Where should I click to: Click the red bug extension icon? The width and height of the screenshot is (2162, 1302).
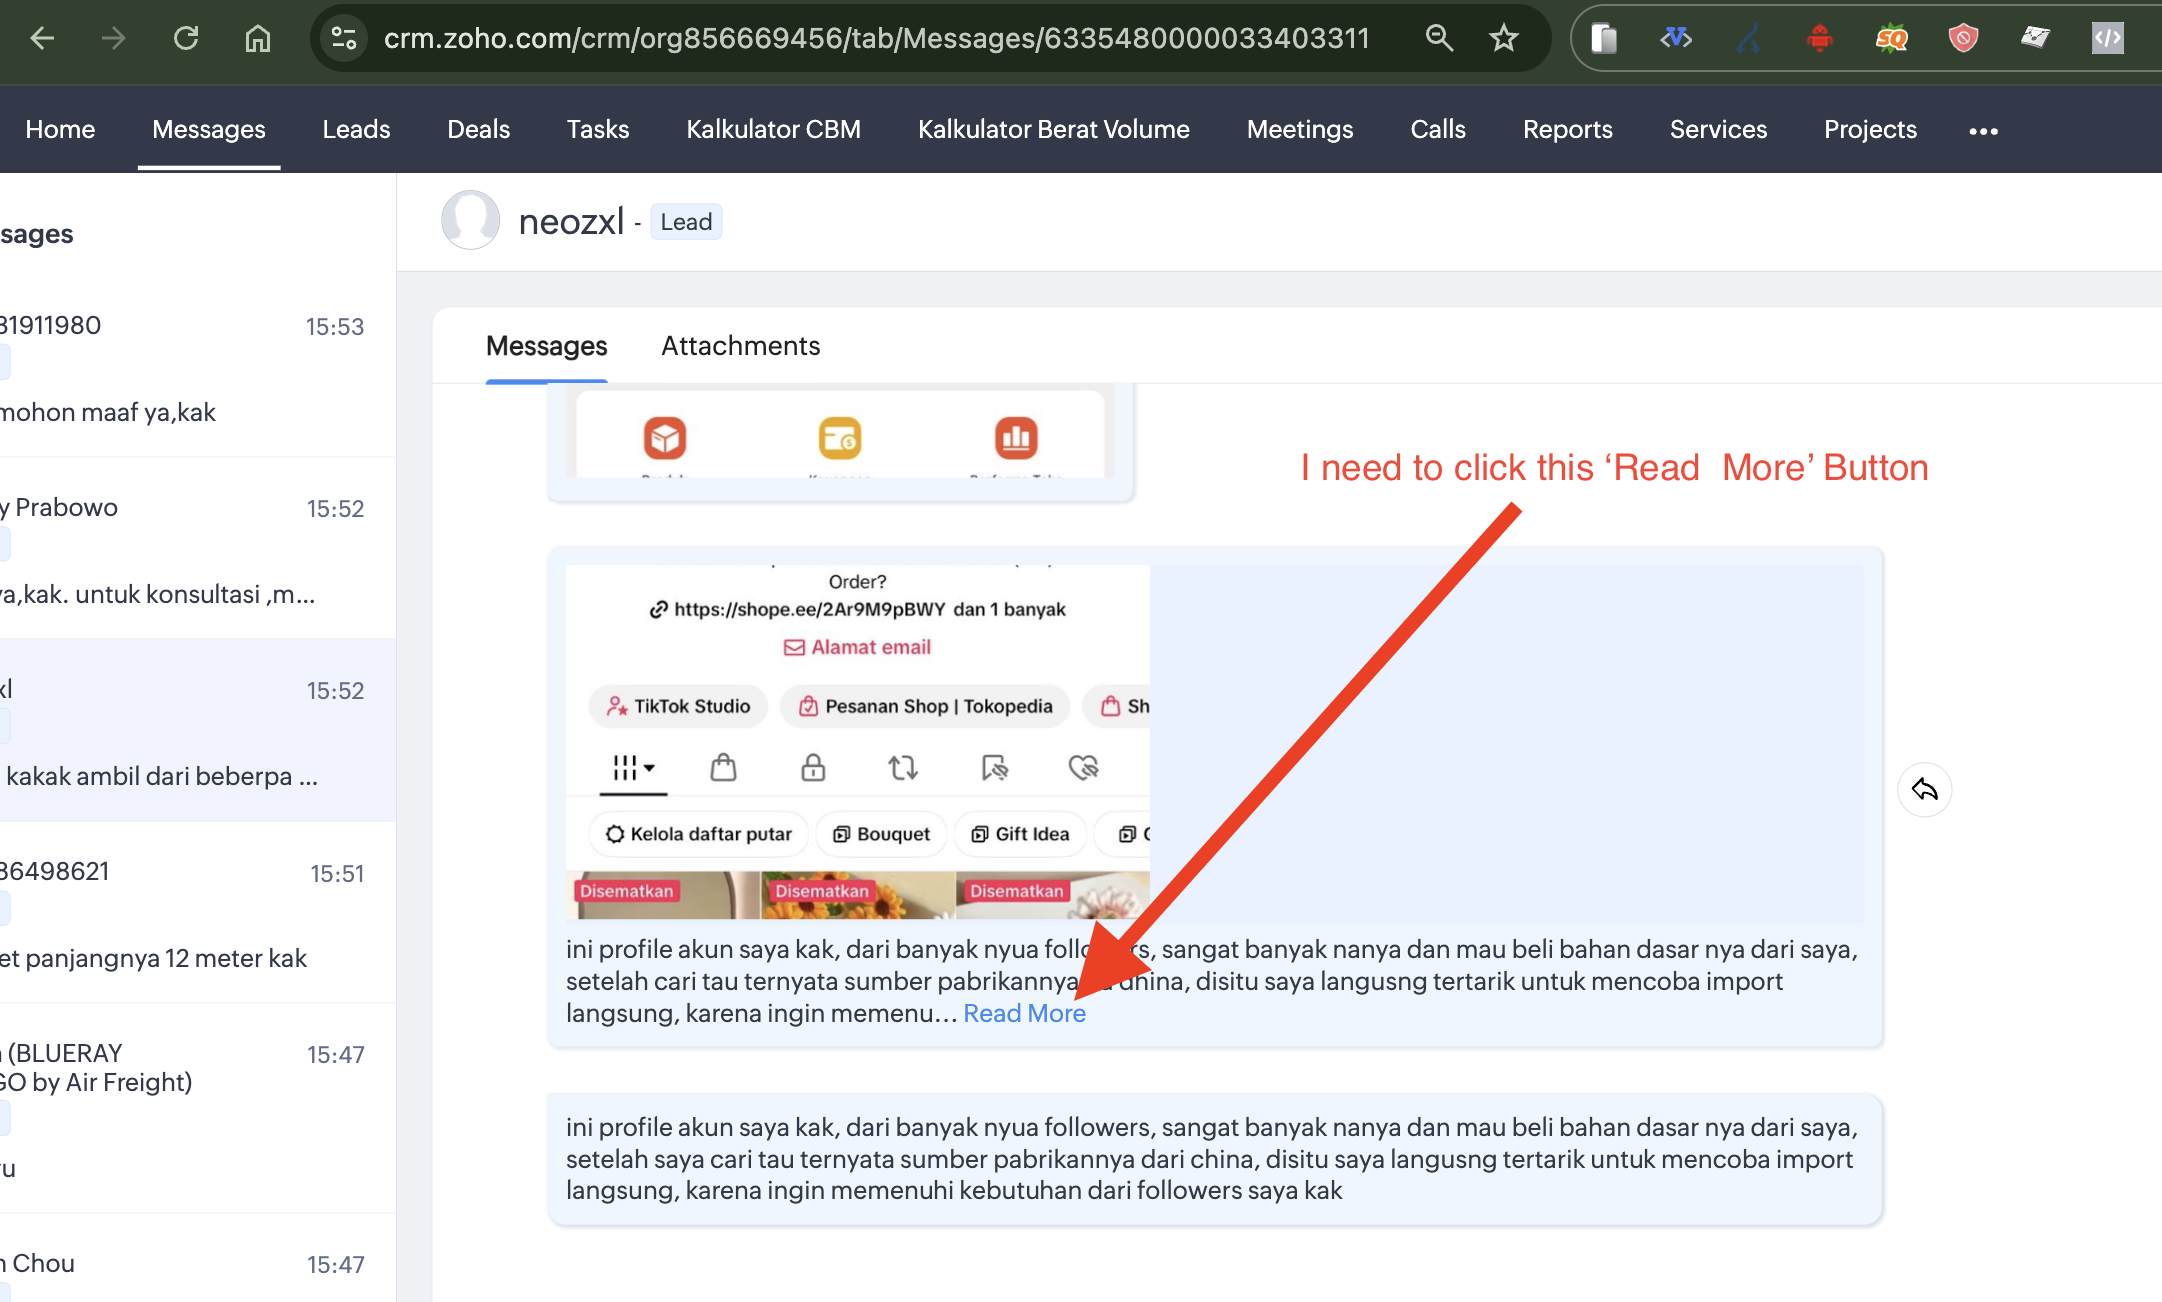pos(1819,38)
